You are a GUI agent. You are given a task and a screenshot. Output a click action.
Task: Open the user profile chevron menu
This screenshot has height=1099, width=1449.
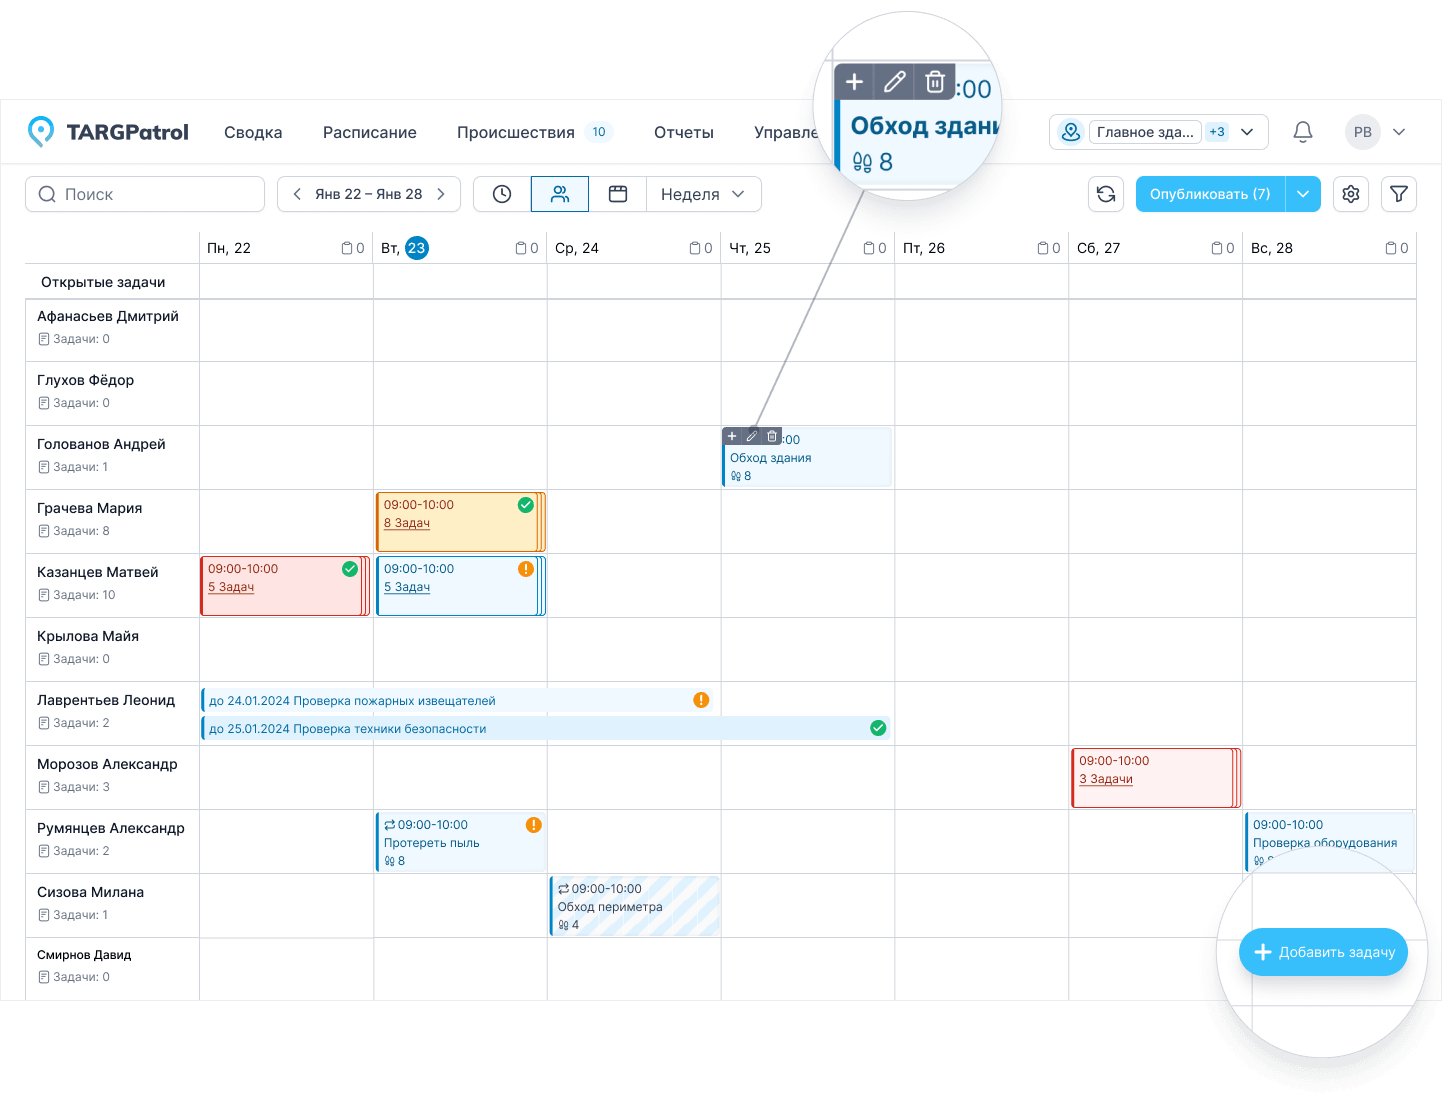coord(1399,132)
